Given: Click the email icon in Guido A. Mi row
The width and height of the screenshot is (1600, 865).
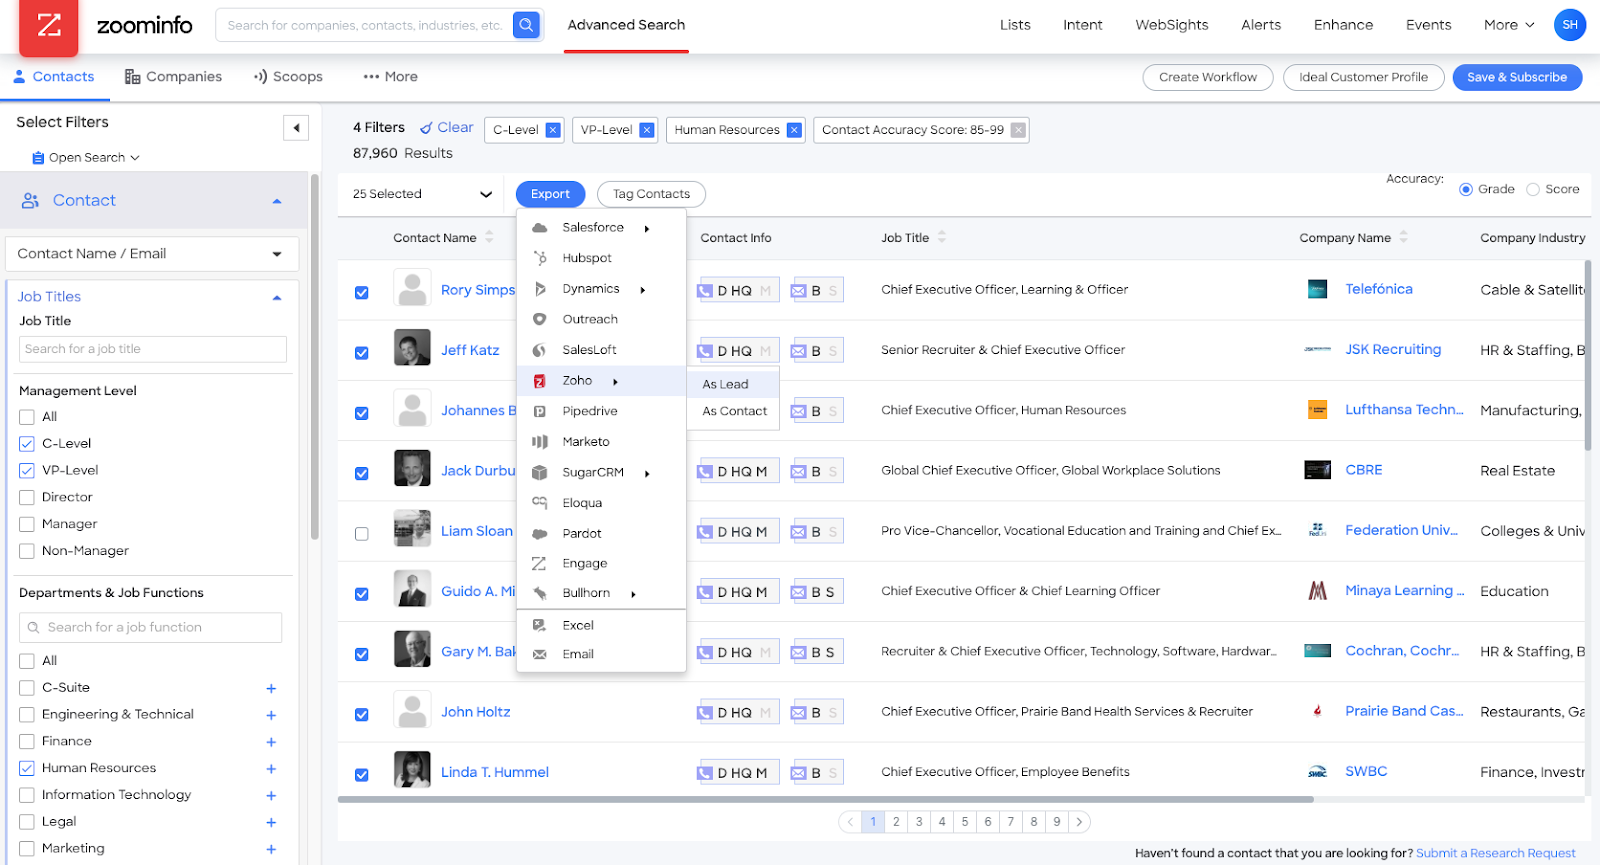Looking at the screenshot, I should coord(799,593).
